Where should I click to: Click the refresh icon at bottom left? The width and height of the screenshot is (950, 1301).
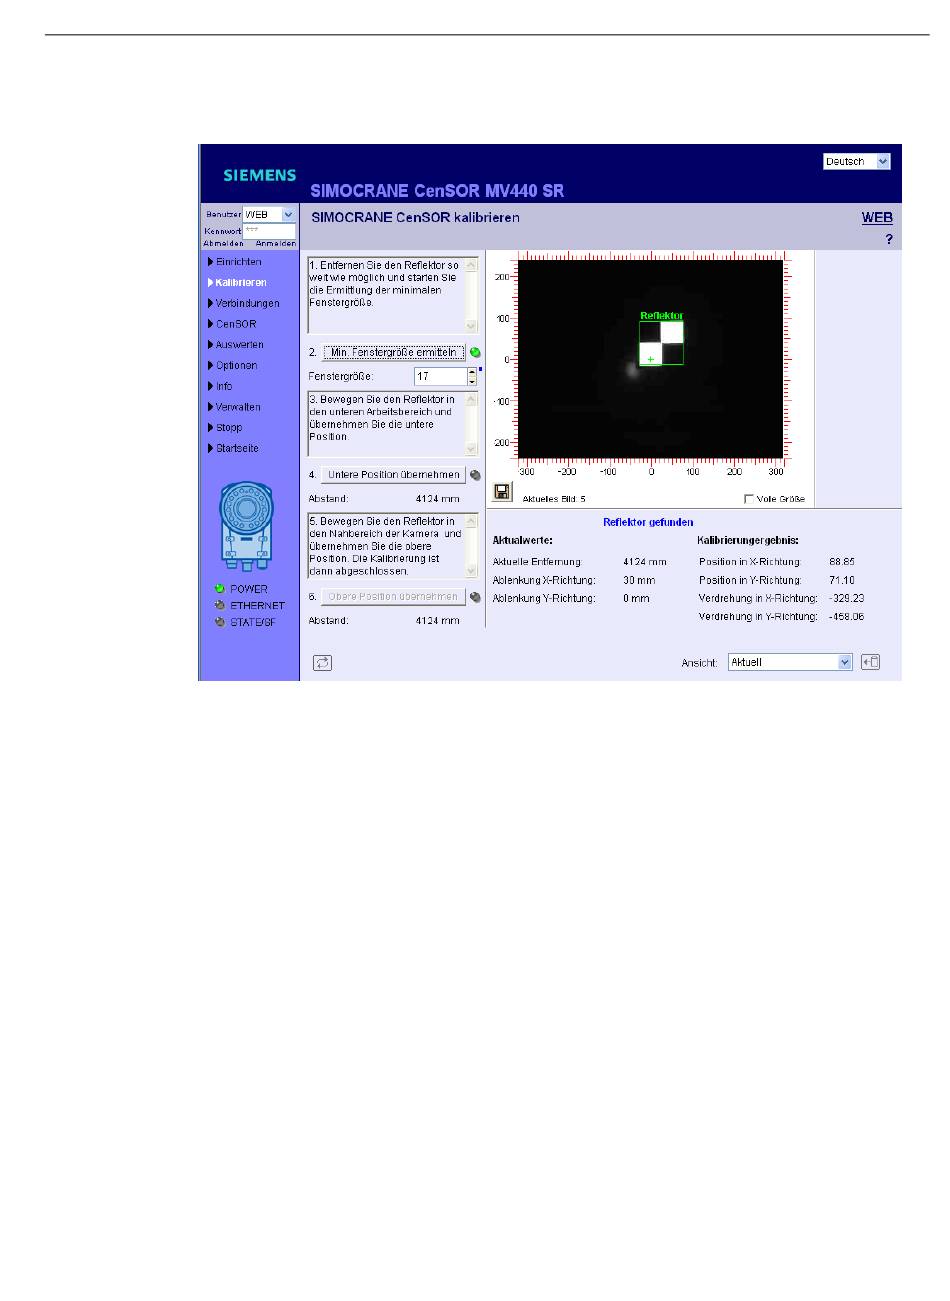322,662
